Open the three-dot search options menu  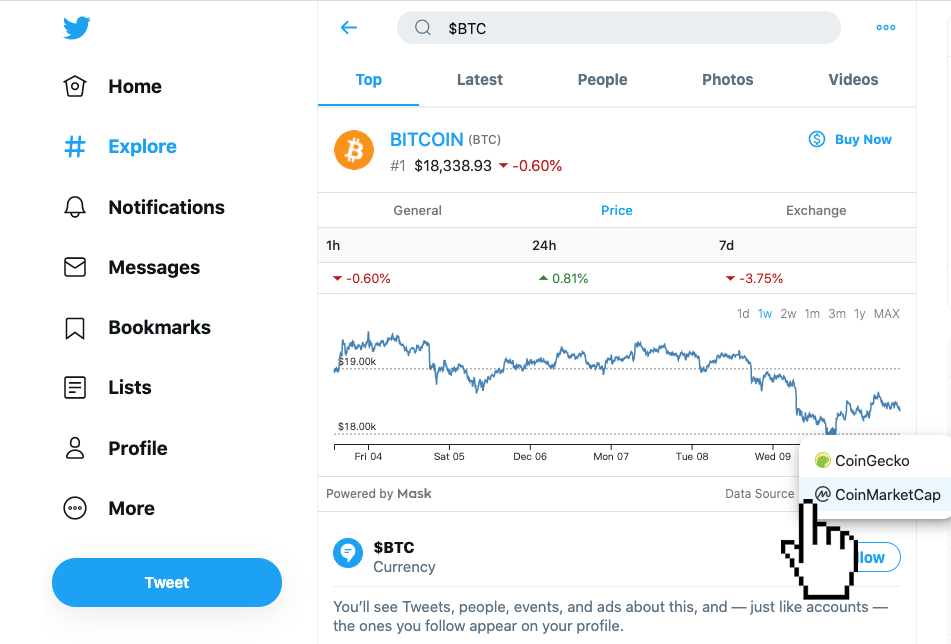885,28
